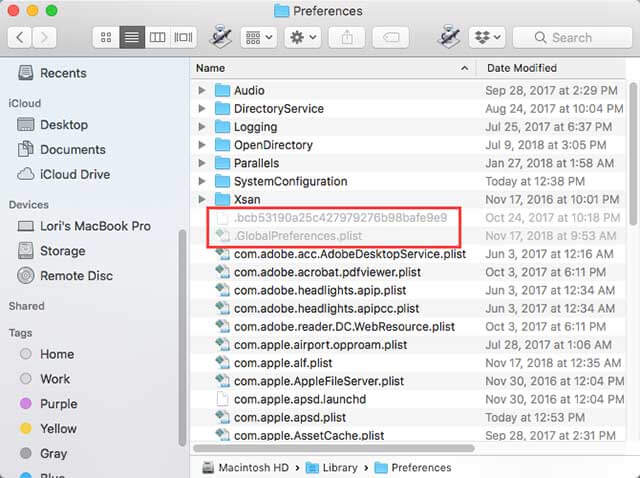Click the vertical scrollbar of the file list

pos(633,153)
